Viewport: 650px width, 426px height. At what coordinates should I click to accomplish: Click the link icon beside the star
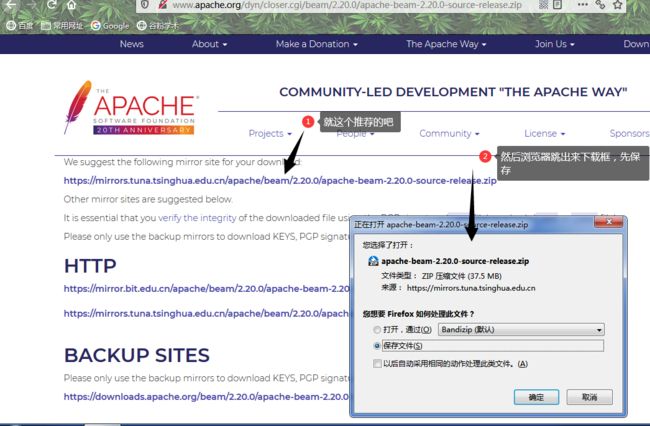pyautogui.click(x=600, y=5)
